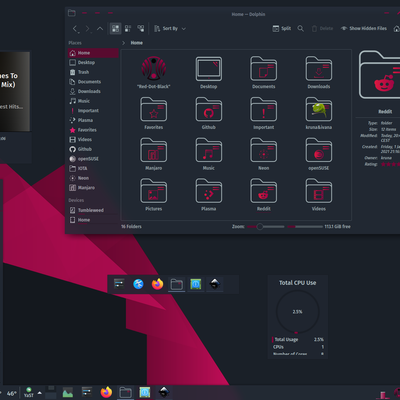The image size is (400, 400).
Task: Adjust the Zoom slider in status bar
Action: [x=266, y=227]
